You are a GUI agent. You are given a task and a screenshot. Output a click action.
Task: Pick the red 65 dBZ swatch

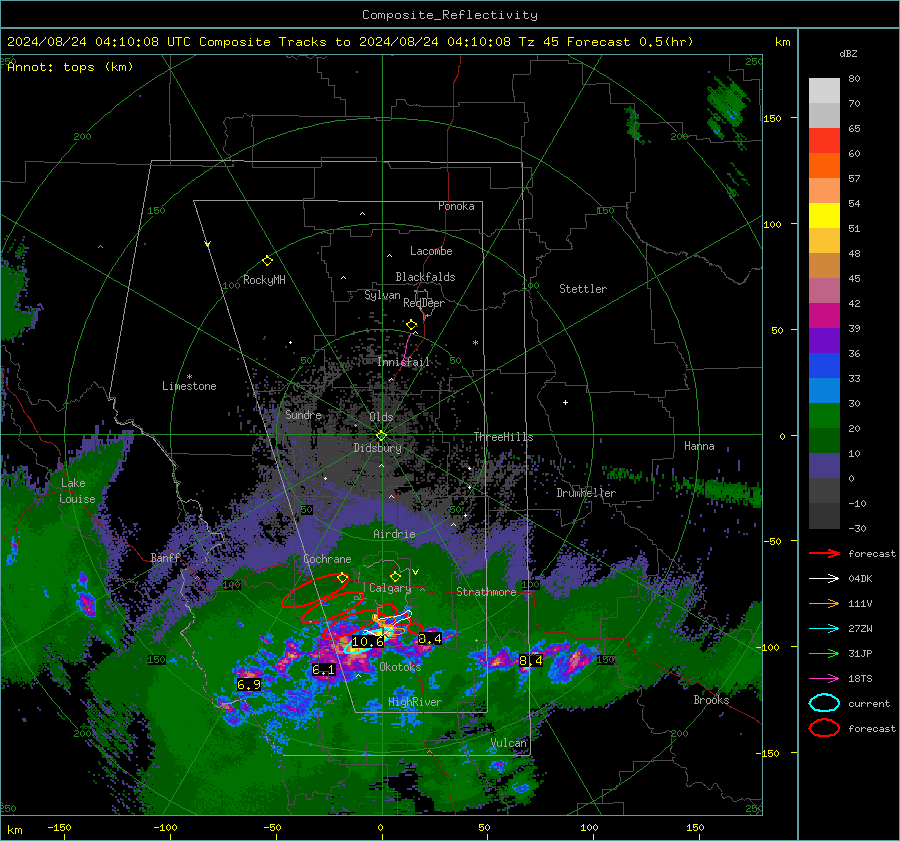pyautogui.click(x=824, y=141)
